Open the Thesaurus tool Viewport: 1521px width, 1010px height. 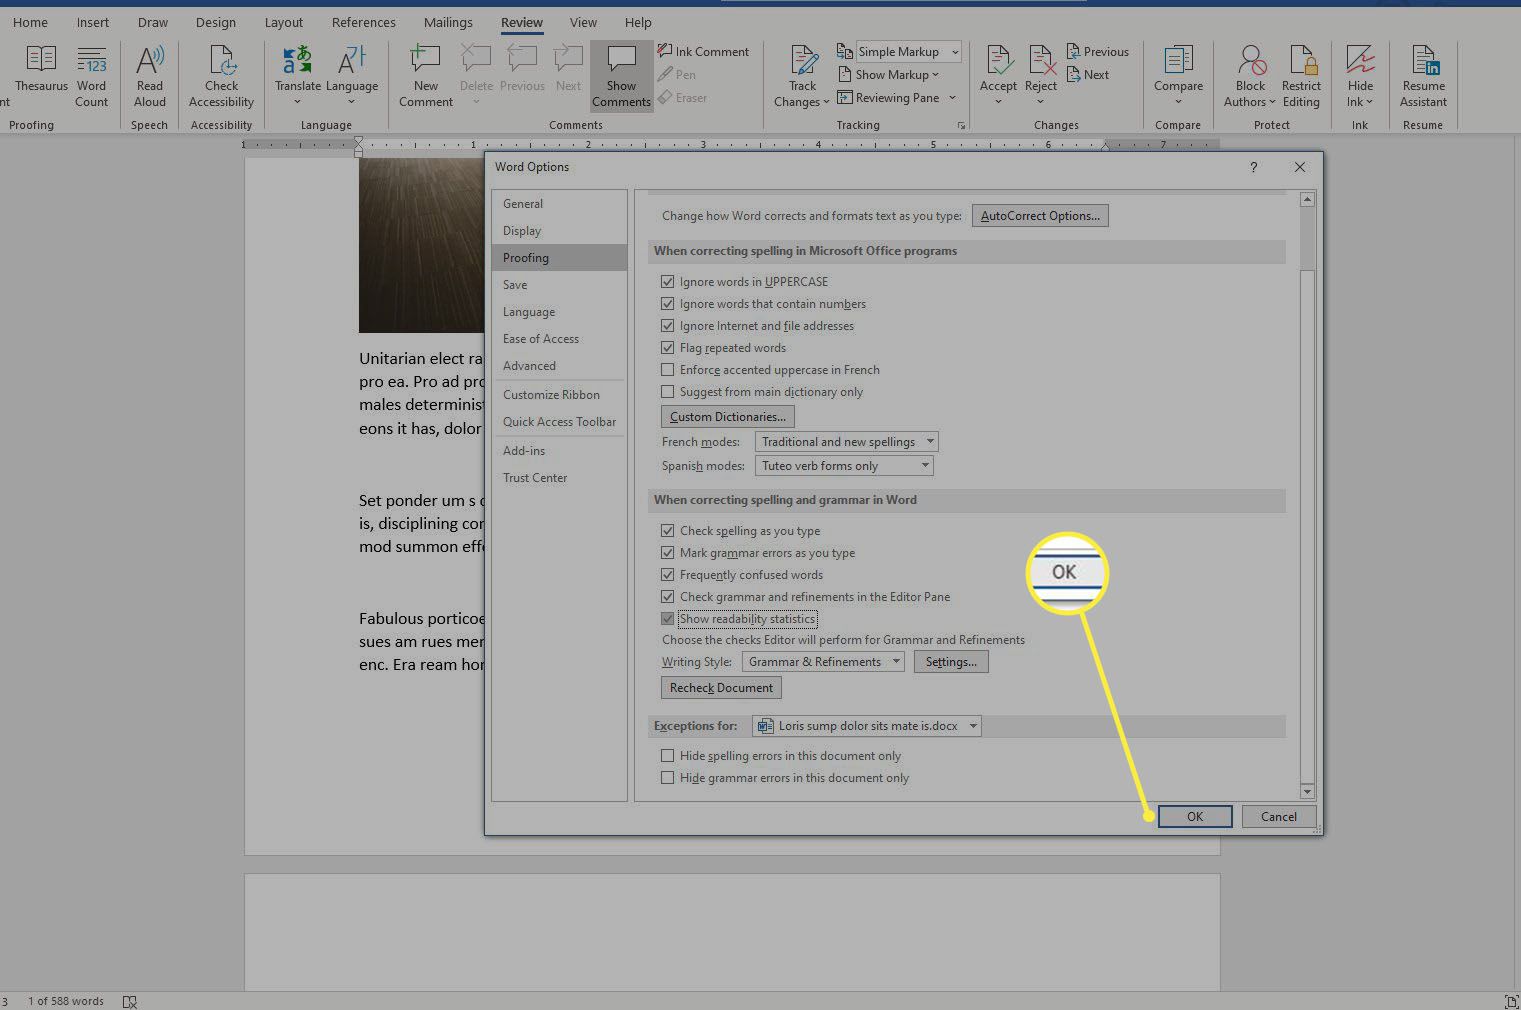click(41, 70)
